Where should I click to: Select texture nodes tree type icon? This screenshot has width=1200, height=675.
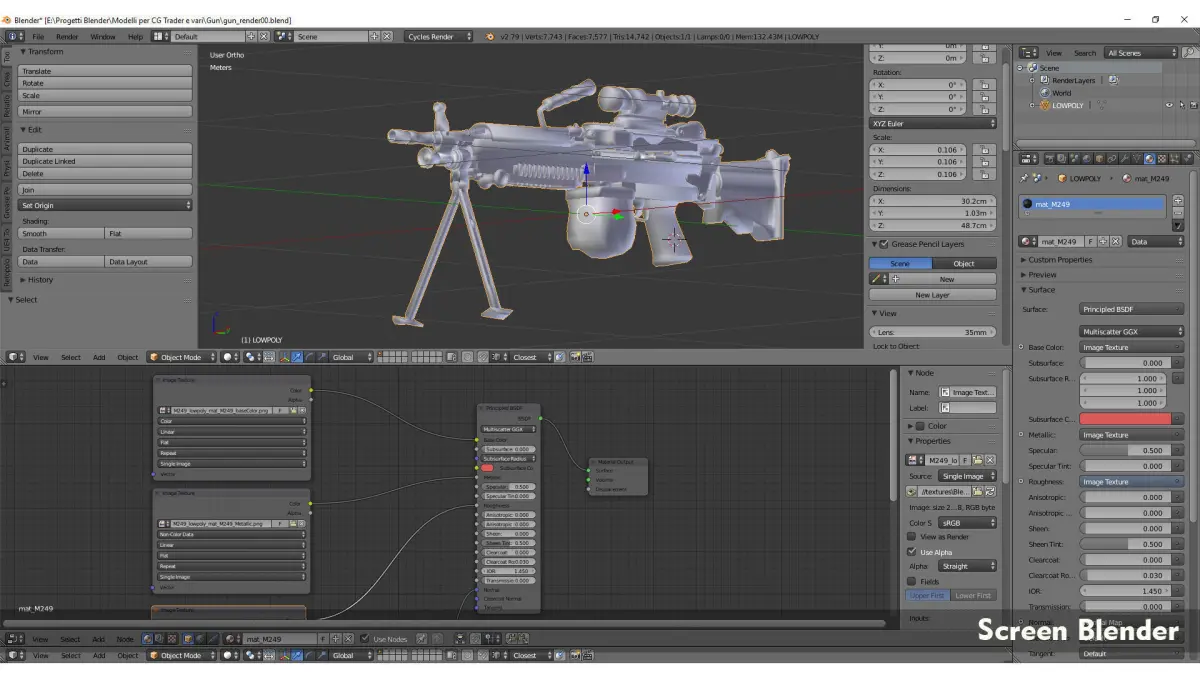172,638
